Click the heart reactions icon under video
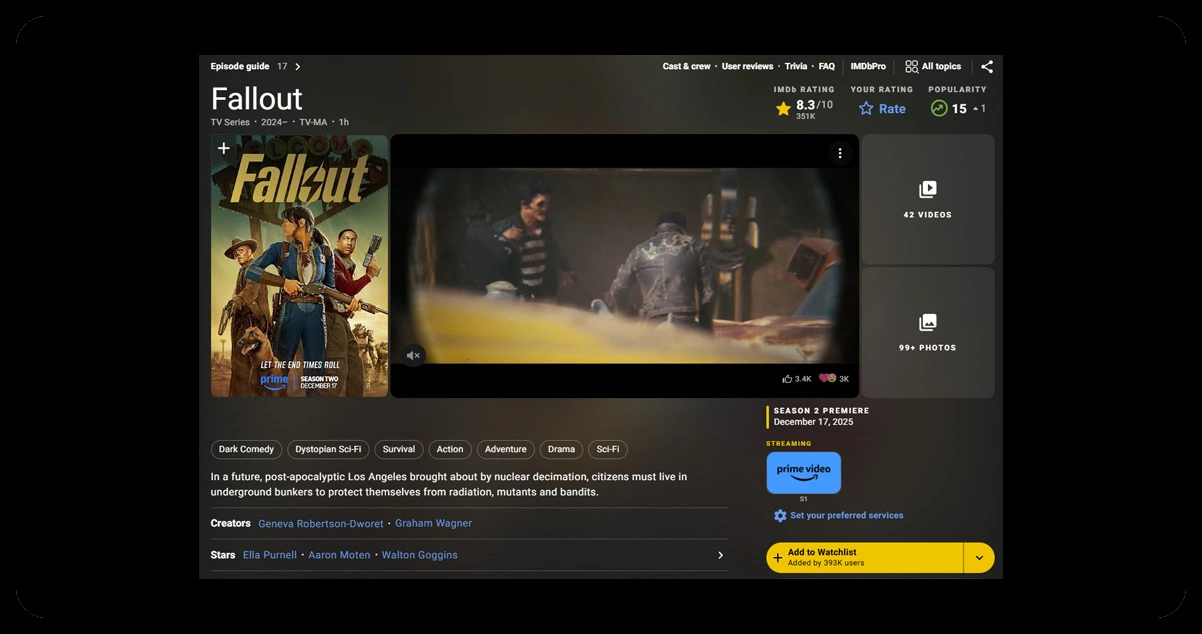This screenshot has width=1202, height=634. [x=827, y=379]
